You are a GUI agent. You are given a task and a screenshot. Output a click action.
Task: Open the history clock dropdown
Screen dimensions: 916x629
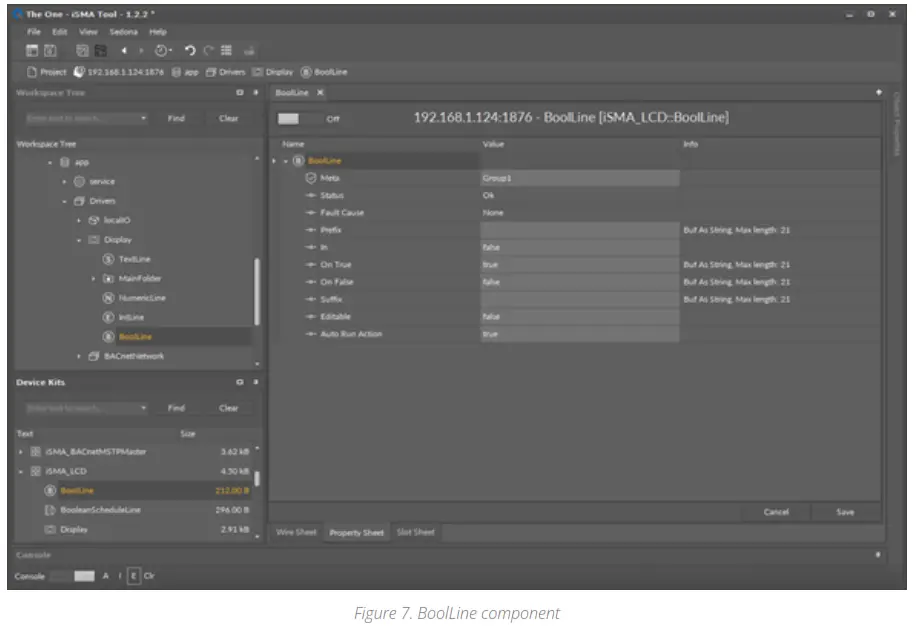(x=163, y=51)
